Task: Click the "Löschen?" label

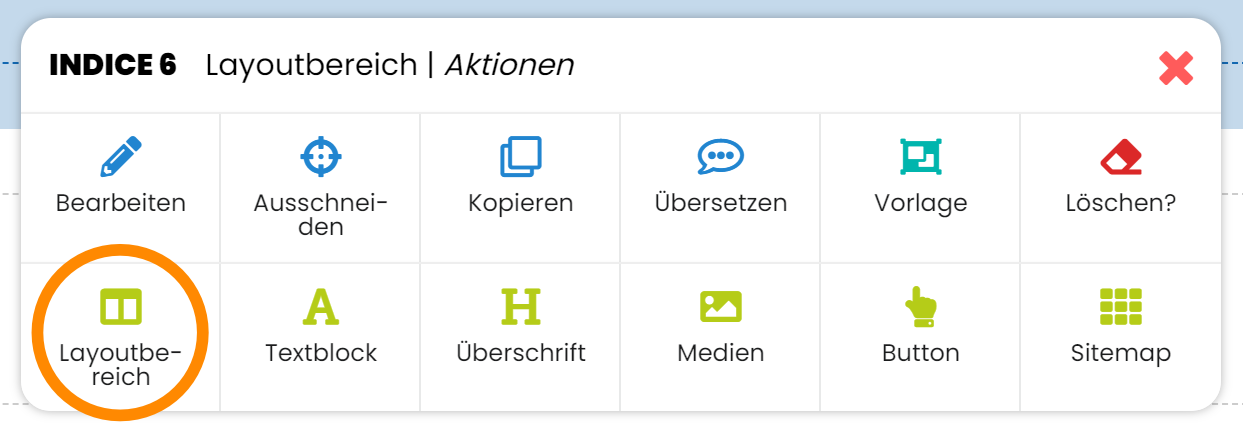Action: coord(1121,203)
